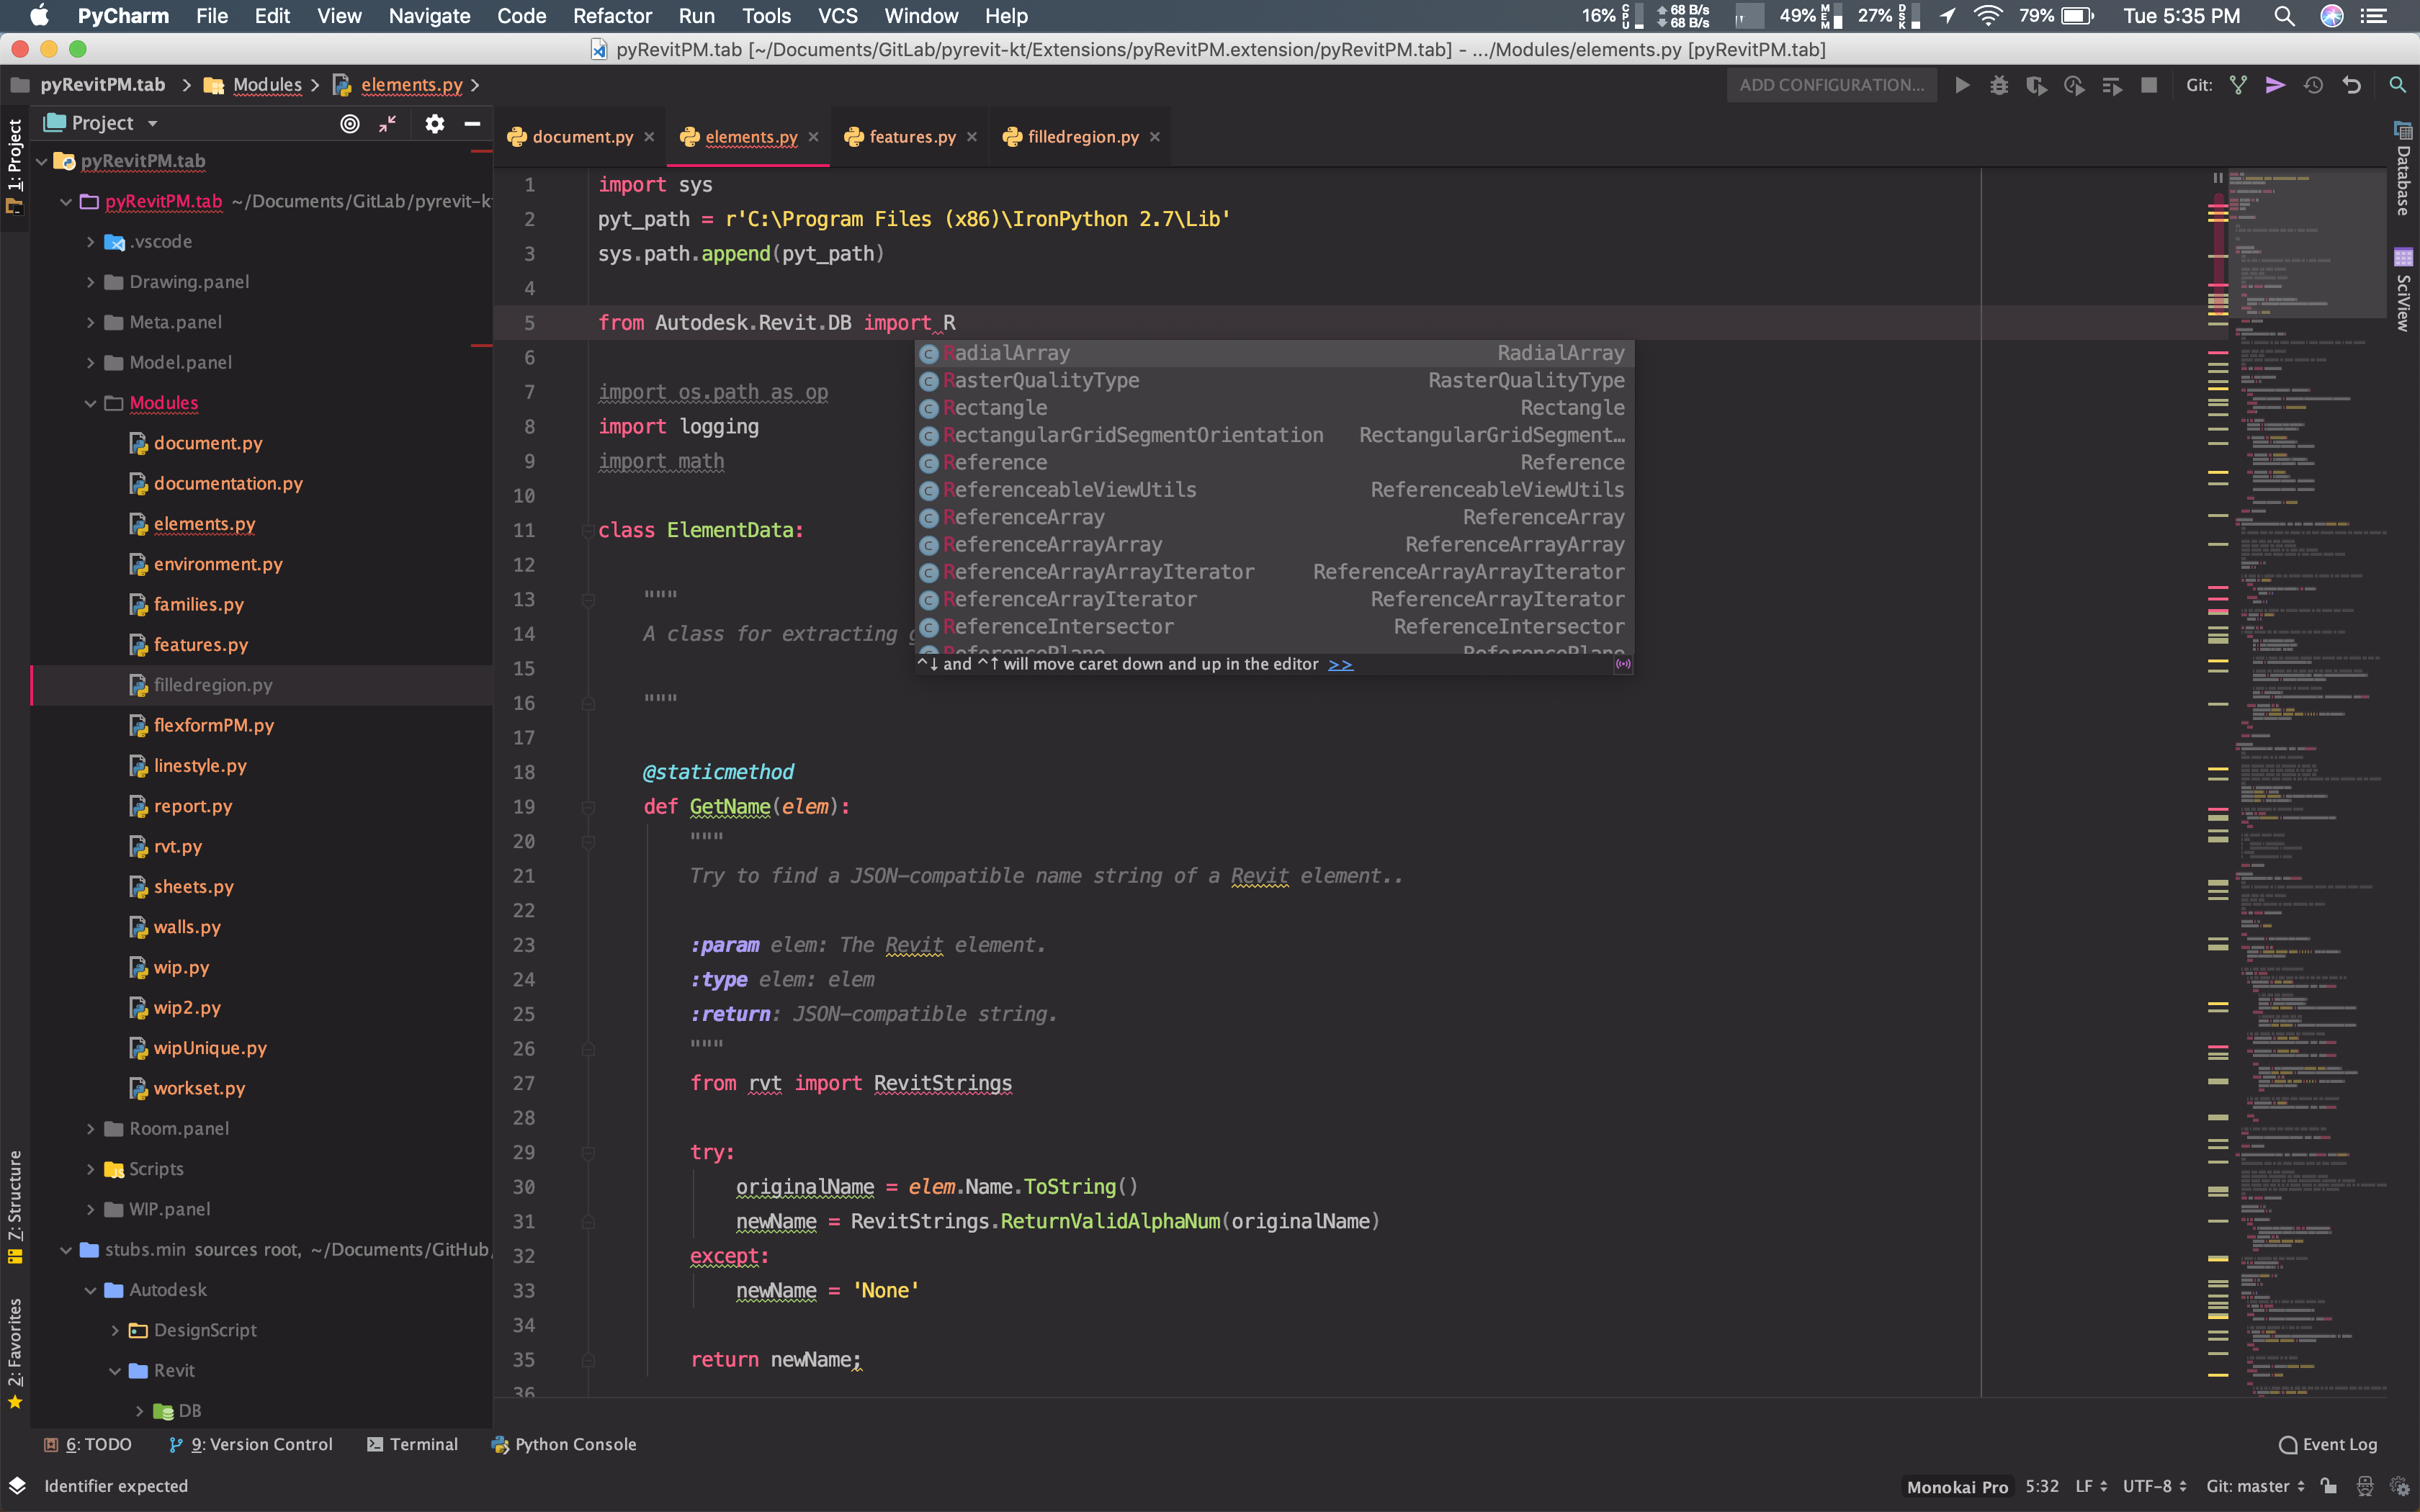Screen dimensions: 2420x1512
Task: Click the Git rollback icon
Action: [x=2352, y=85]
